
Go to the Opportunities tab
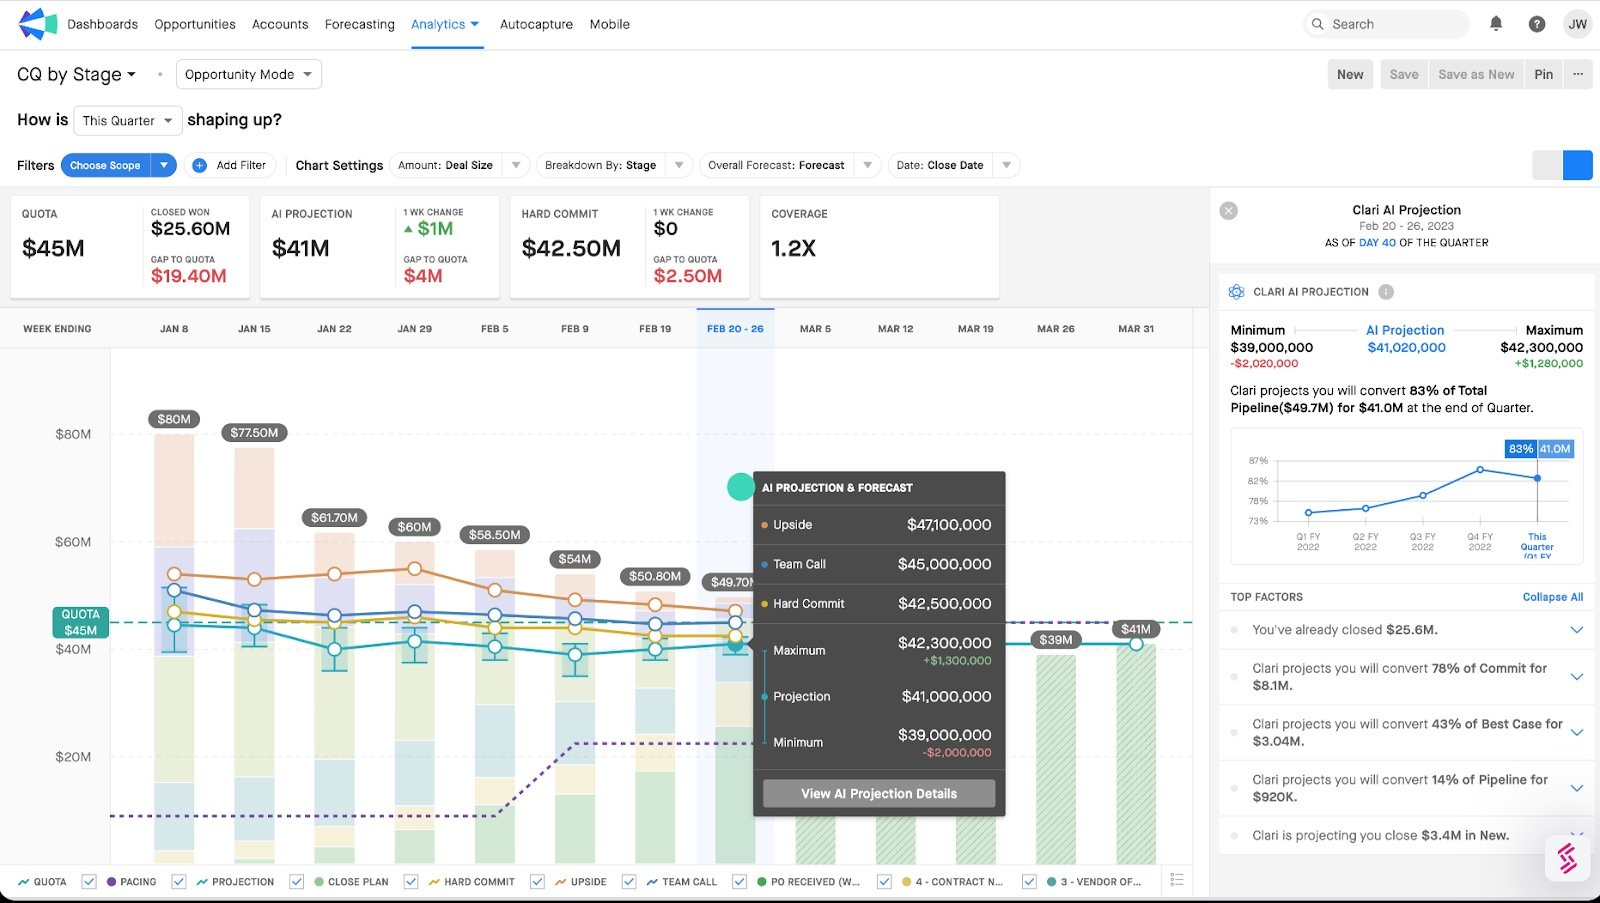[x=195, y=24]
